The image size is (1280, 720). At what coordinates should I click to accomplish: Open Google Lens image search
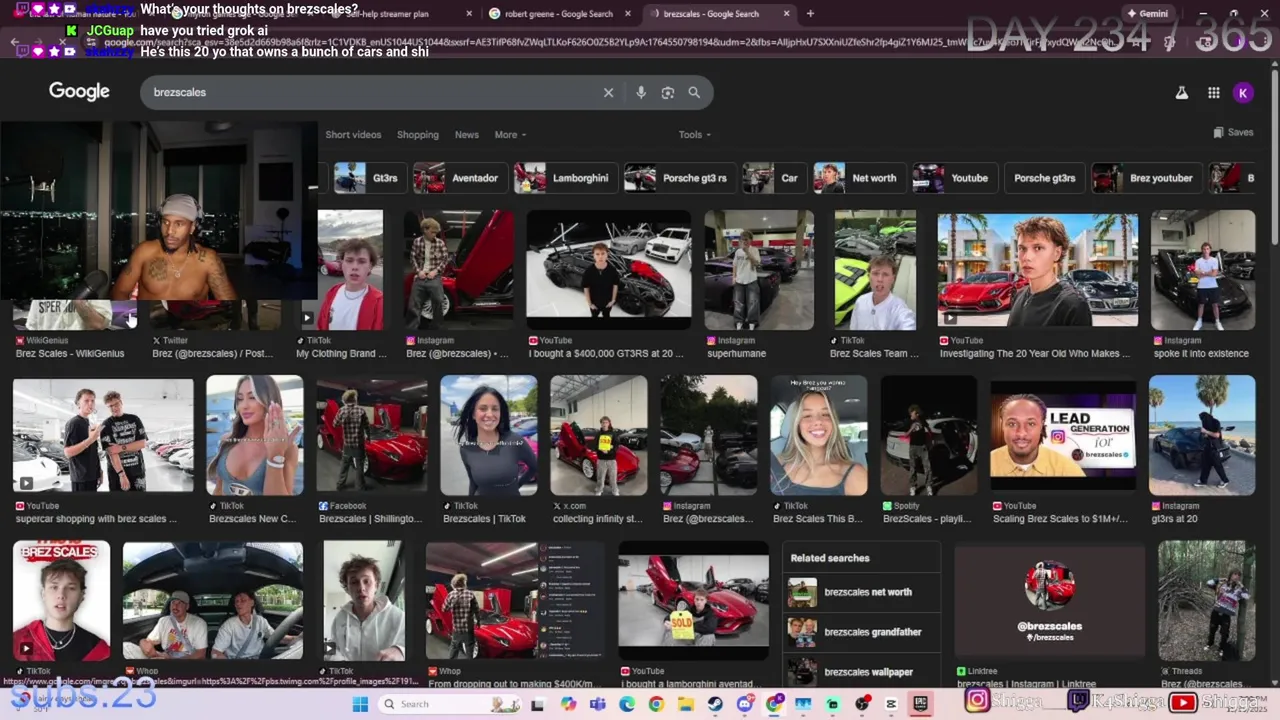(x=668, y=92)
